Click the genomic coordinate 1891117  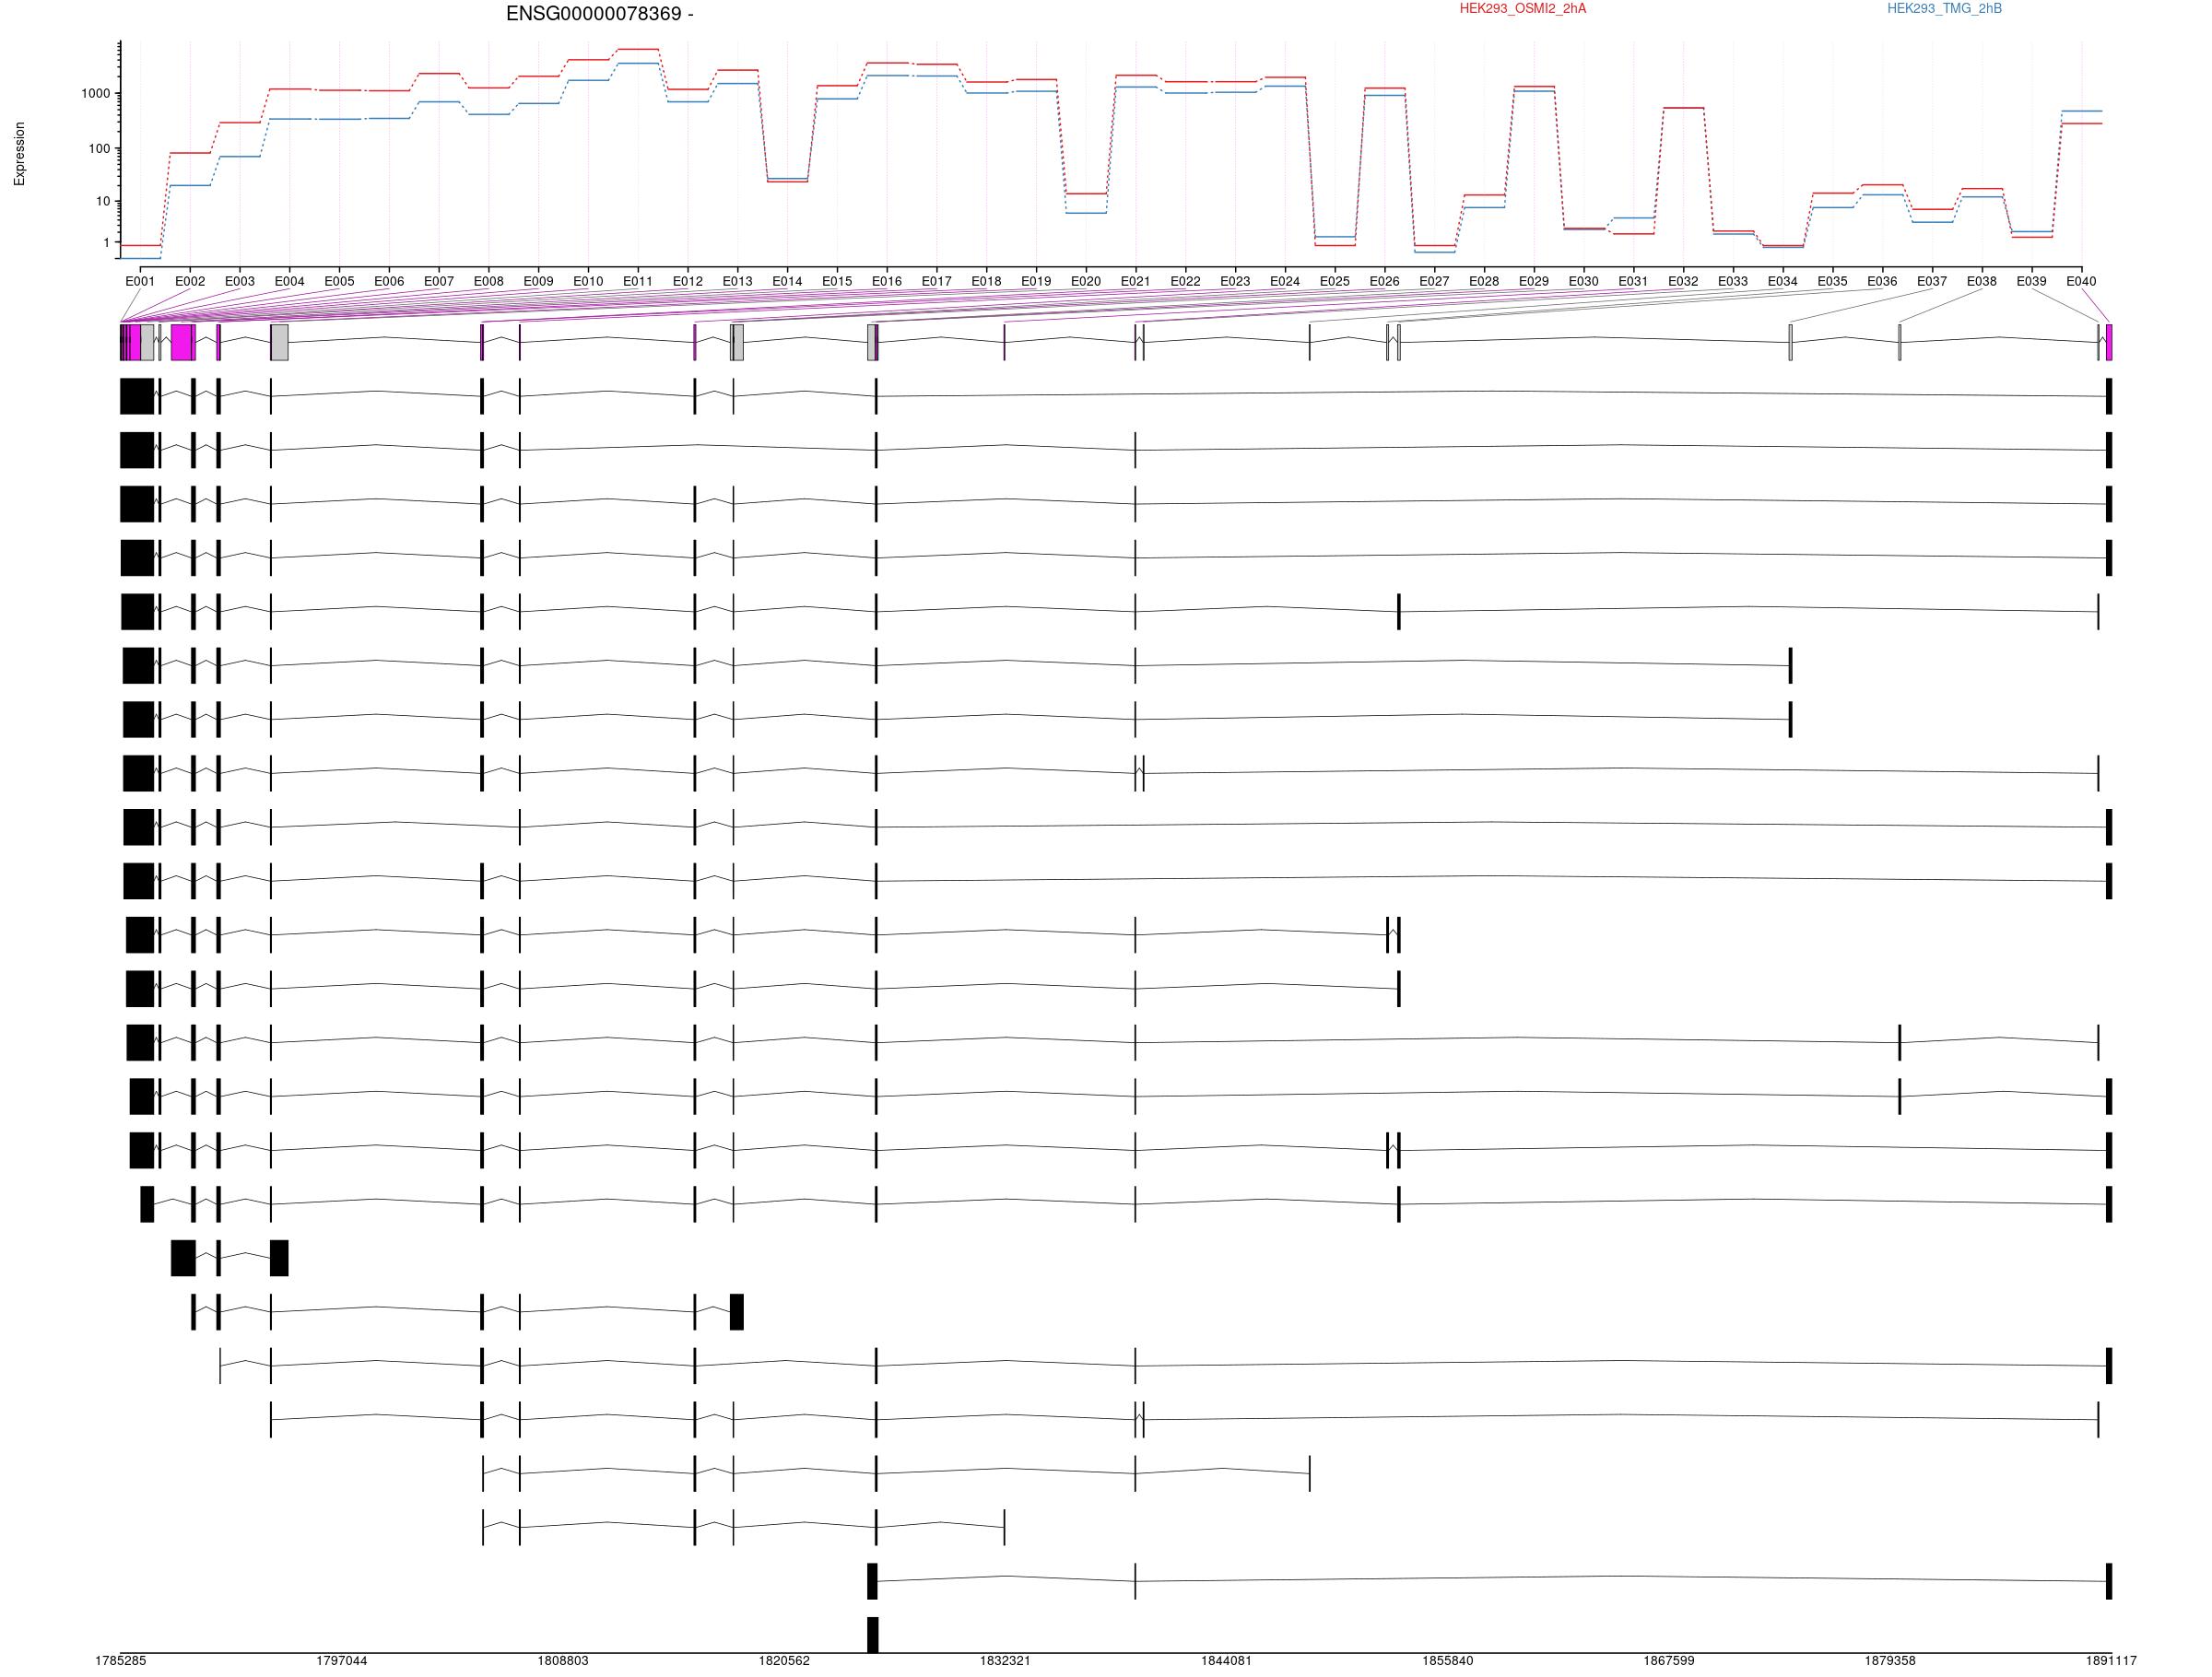[x=2111, y=1661]
